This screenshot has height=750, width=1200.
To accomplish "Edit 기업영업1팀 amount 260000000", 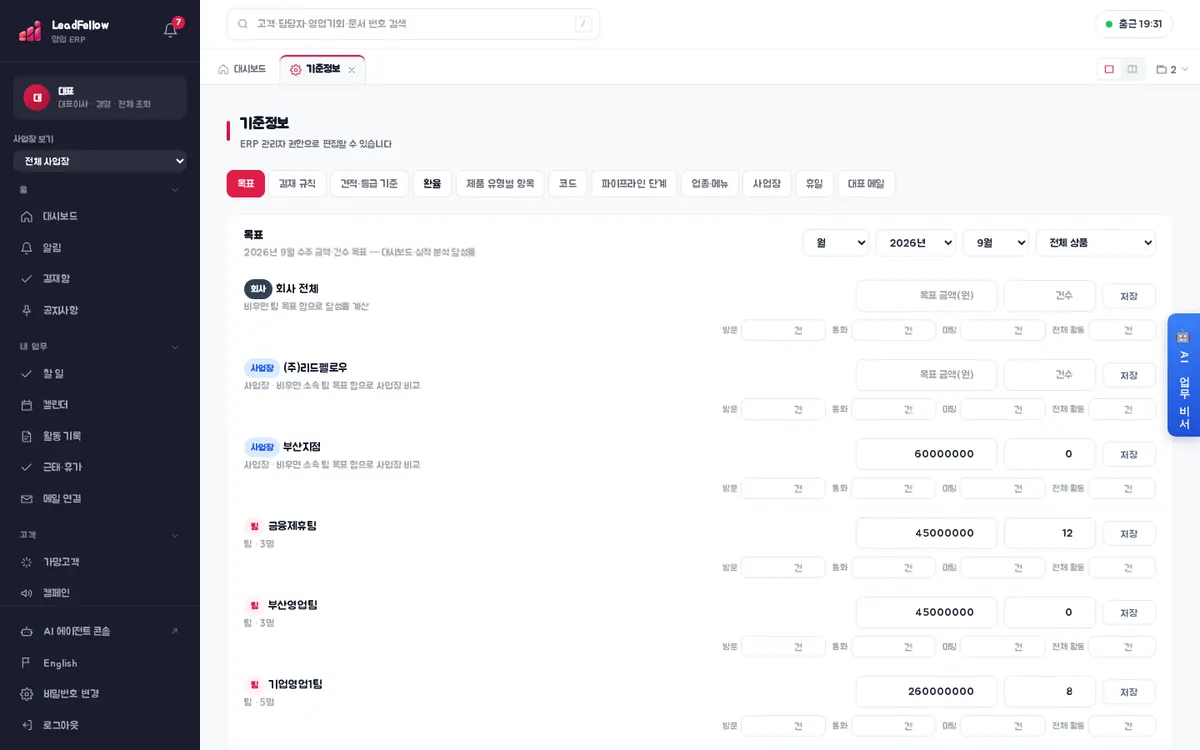I will click(926, 691).
